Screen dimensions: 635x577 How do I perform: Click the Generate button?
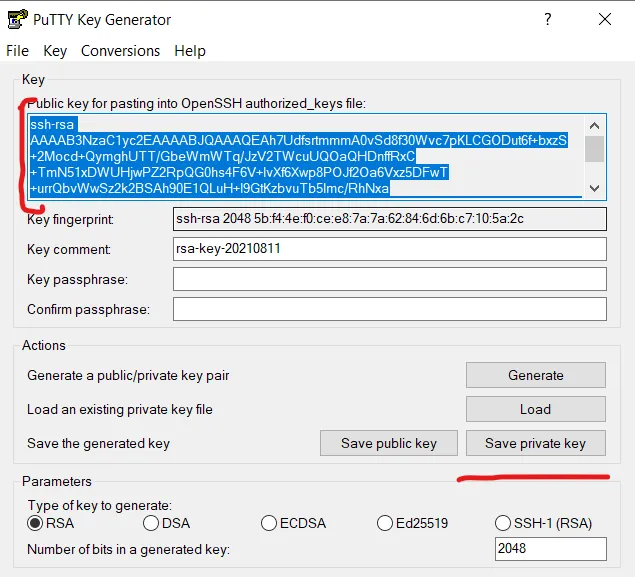click(536, 375)
